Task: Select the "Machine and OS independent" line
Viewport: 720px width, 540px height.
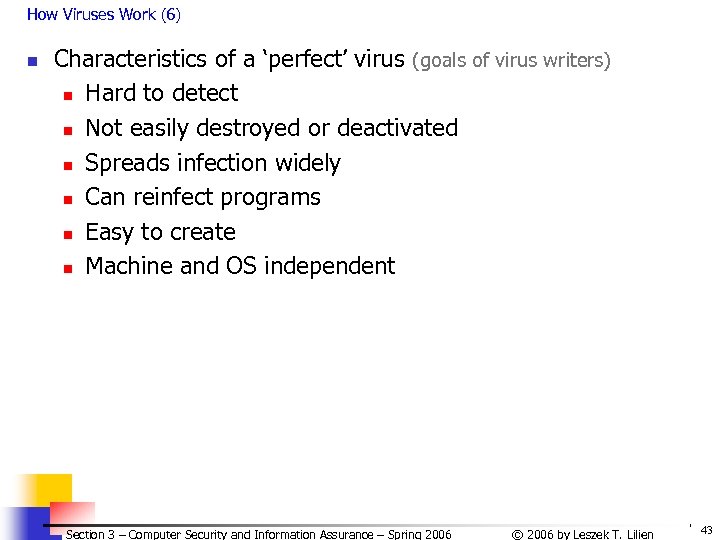Action: click(240, 266)
